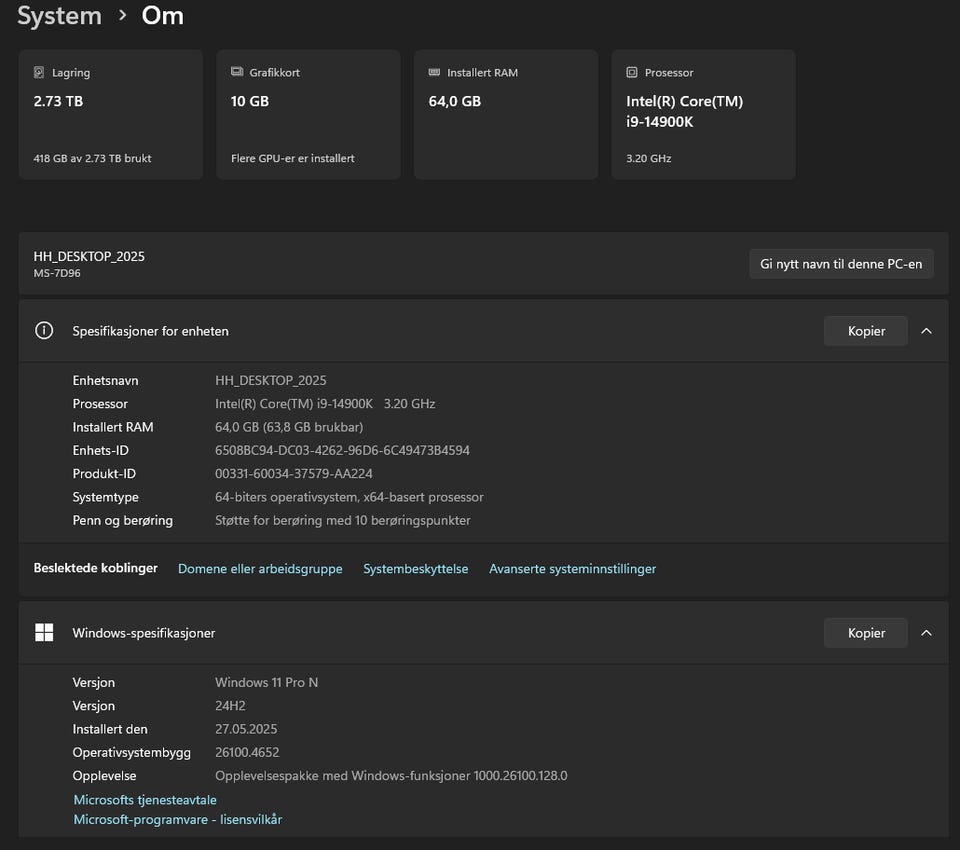Click the RAM icon on Installert RAM card

[x=434, y=73]
